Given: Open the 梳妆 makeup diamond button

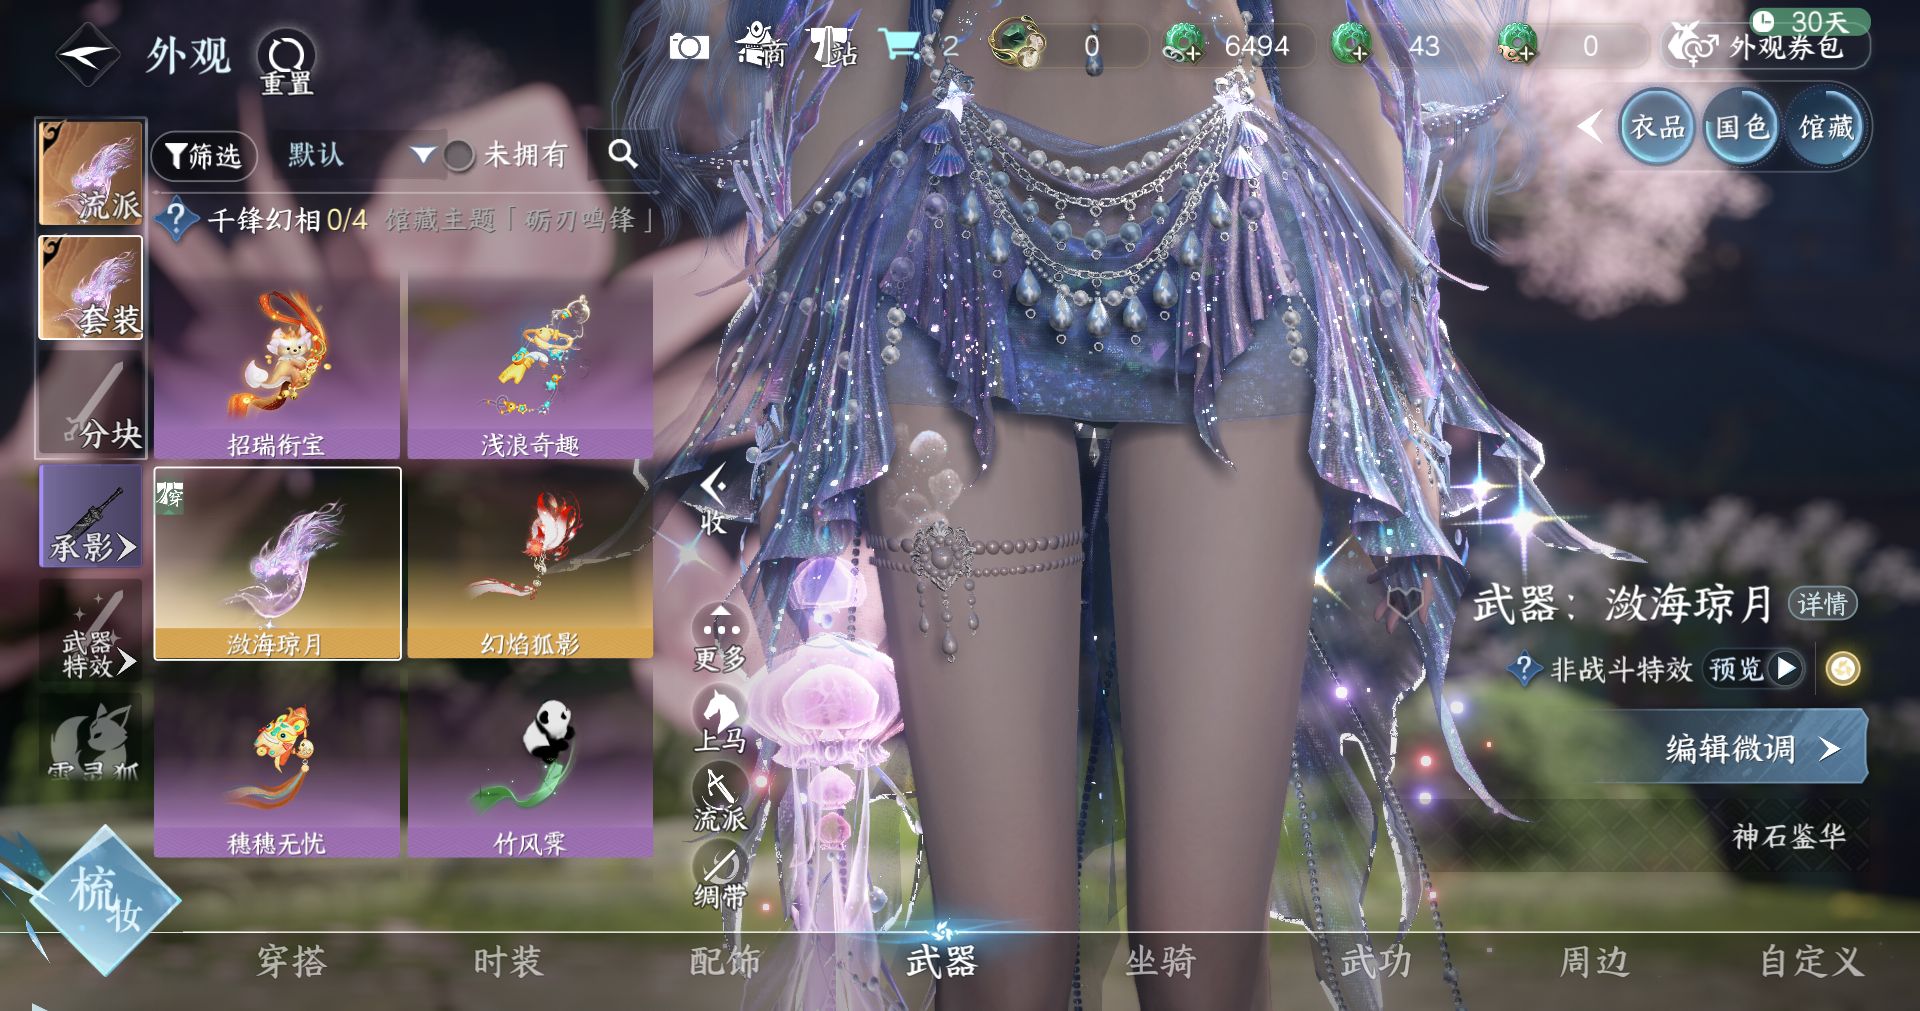Looking at the screenshot, I should tap(105, 901).
